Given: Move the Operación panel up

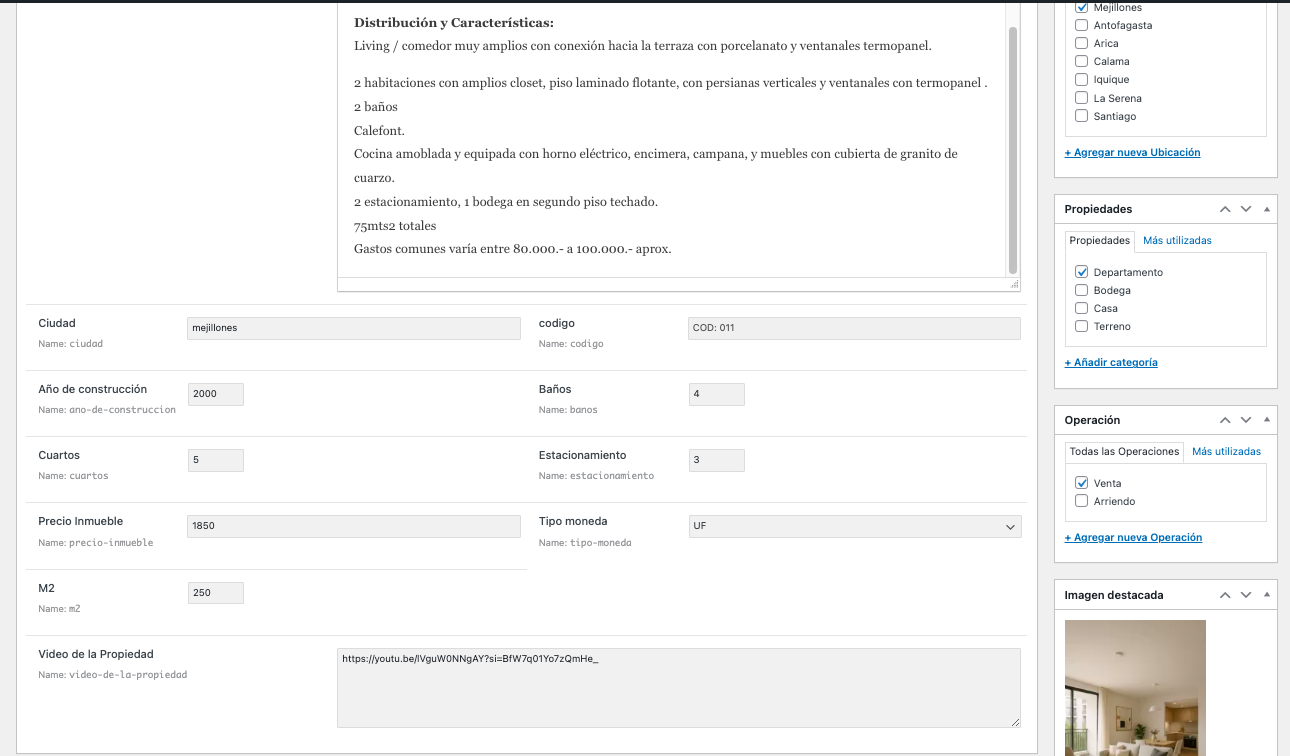Looking at the screenshot, I should [x=1225, y=420].
